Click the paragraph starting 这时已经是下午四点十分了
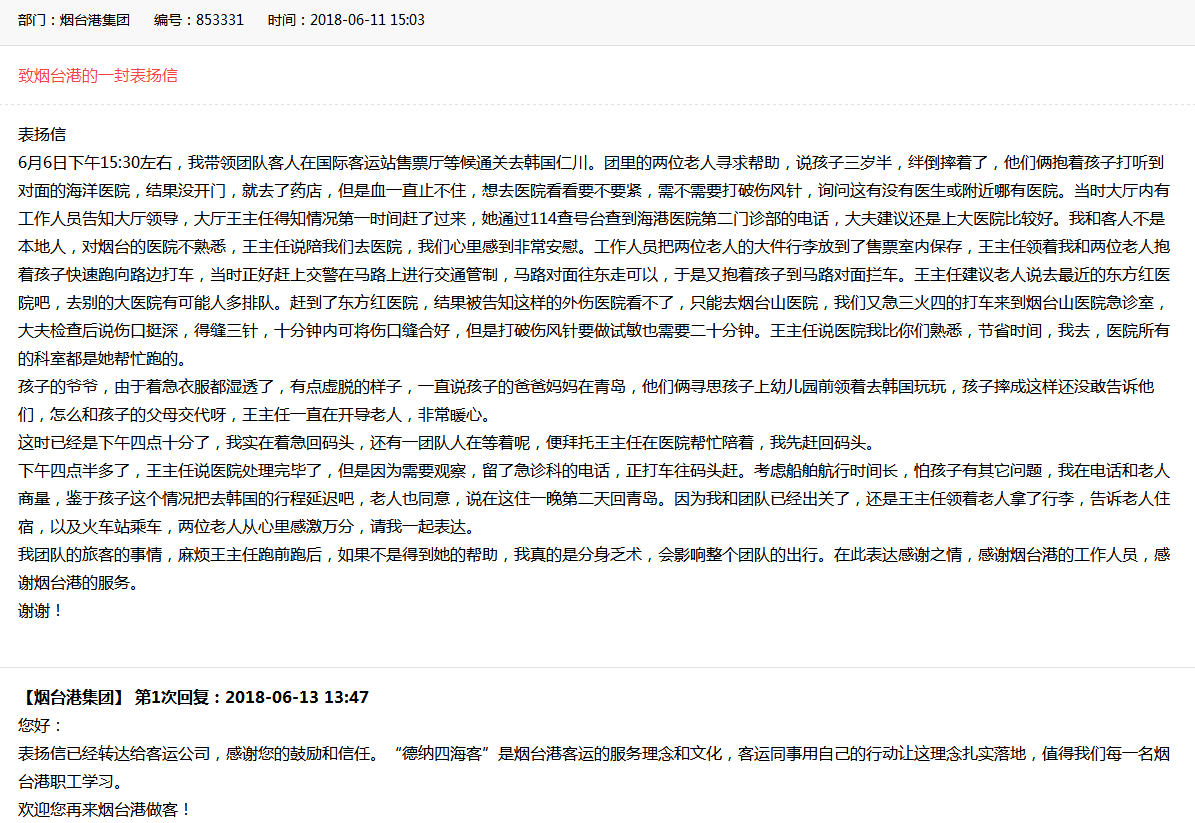Viewport: 1195px width, 823px height. 447,443
